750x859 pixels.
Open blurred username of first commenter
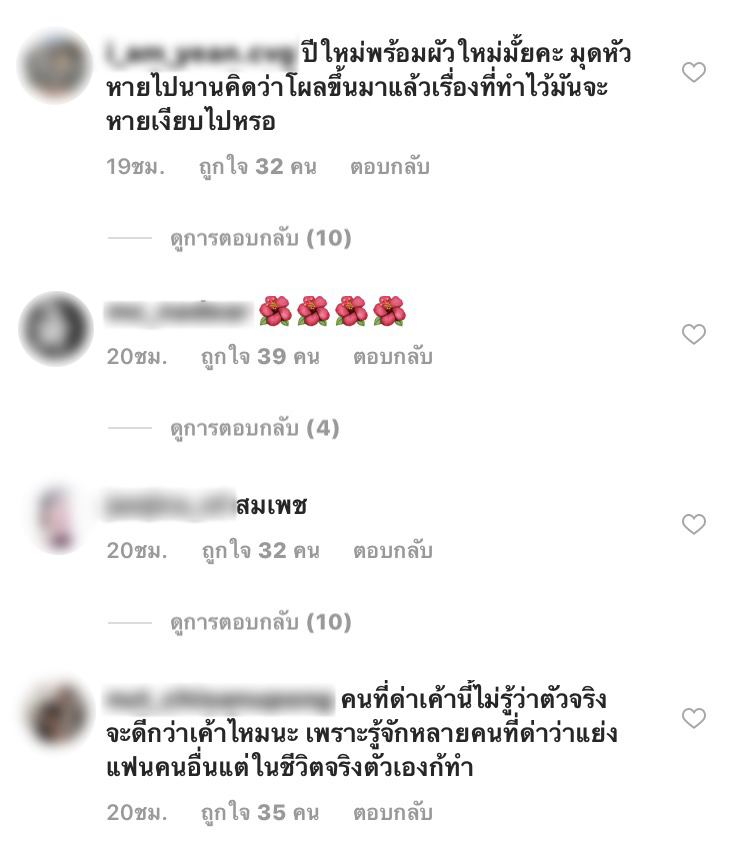(201, 54)
